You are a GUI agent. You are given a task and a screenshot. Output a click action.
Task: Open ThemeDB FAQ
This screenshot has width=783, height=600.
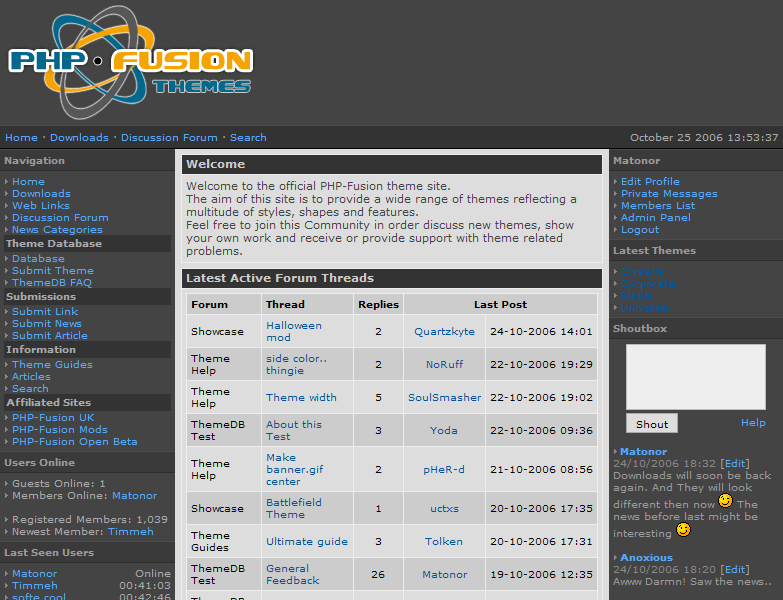[x=51, y=283]
